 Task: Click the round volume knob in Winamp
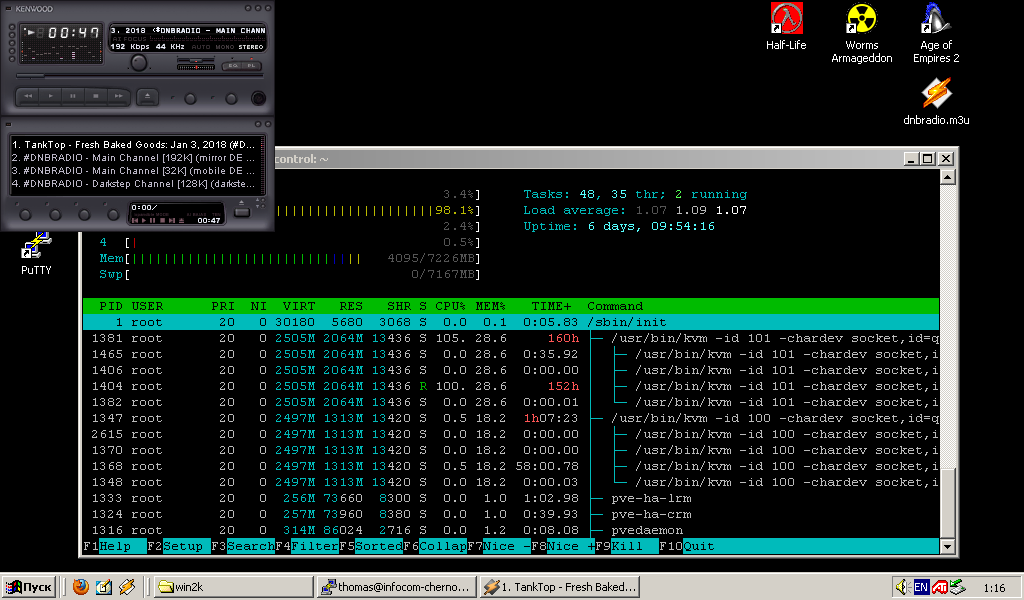(x=138, y=63)
